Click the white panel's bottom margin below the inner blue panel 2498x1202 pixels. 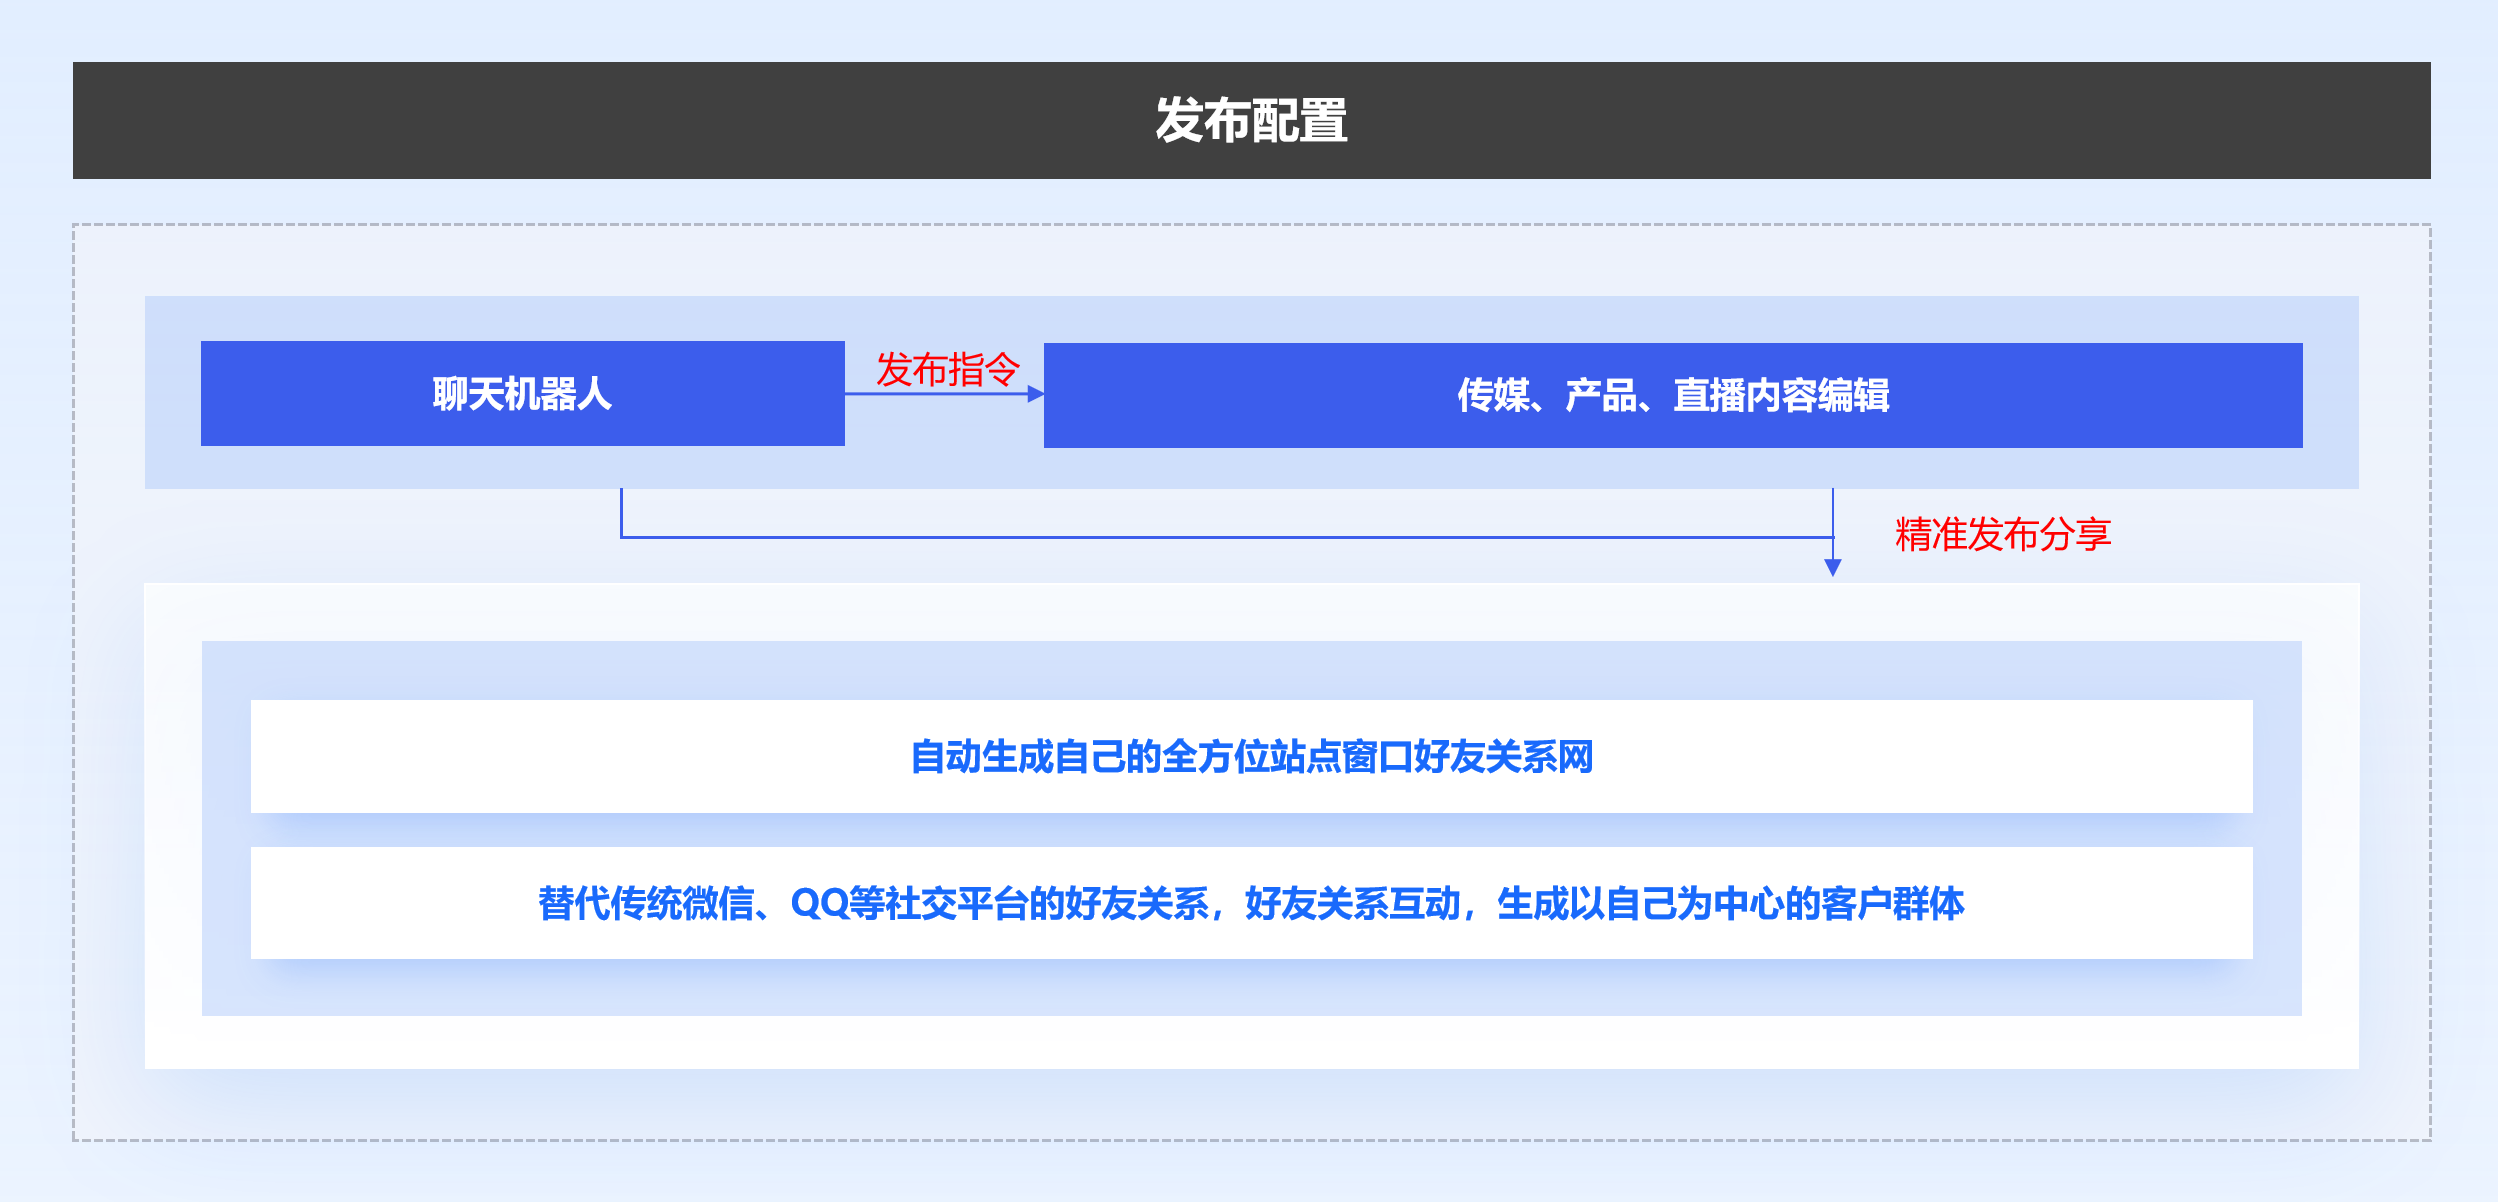(1250, 1042)
